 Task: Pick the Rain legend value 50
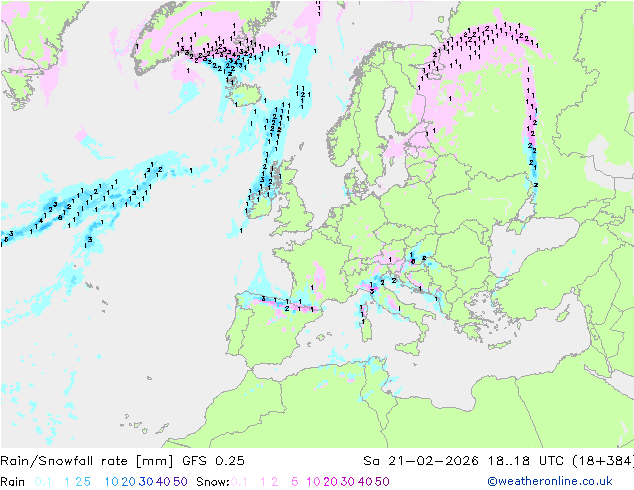pyautogui.click(x=180, y=482)
